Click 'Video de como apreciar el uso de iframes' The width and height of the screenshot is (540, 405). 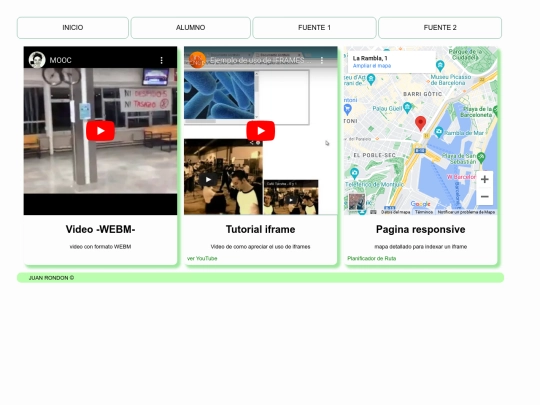pos(260,247)
